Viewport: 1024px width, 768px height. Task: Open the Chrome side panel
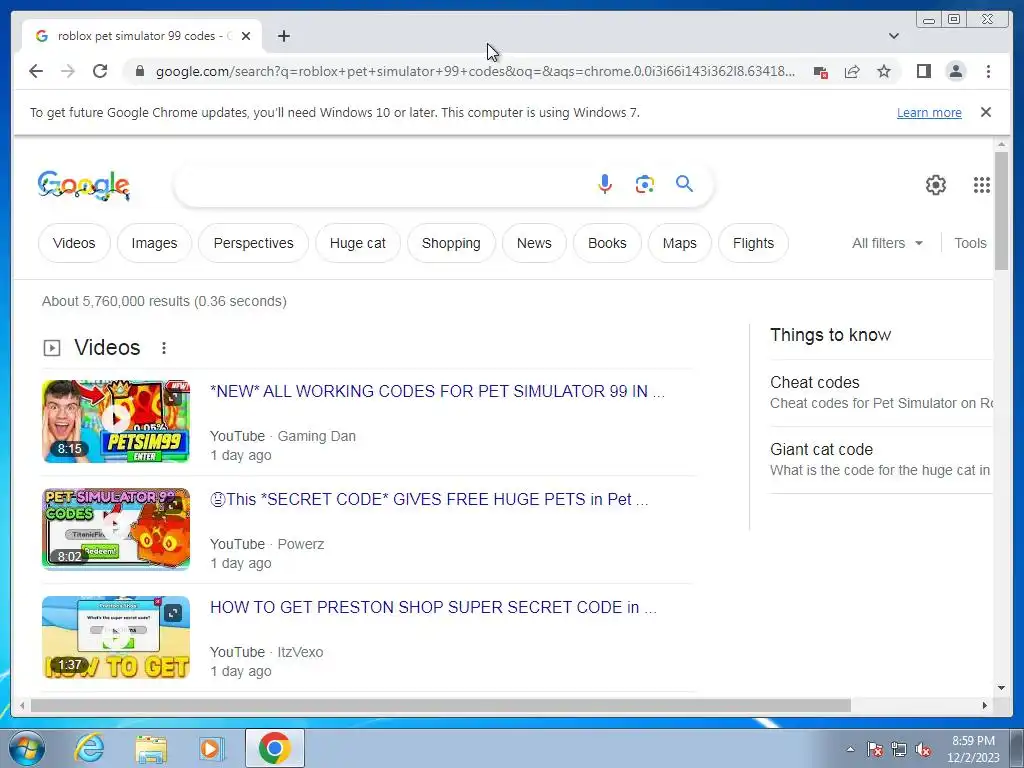(923, 71)
